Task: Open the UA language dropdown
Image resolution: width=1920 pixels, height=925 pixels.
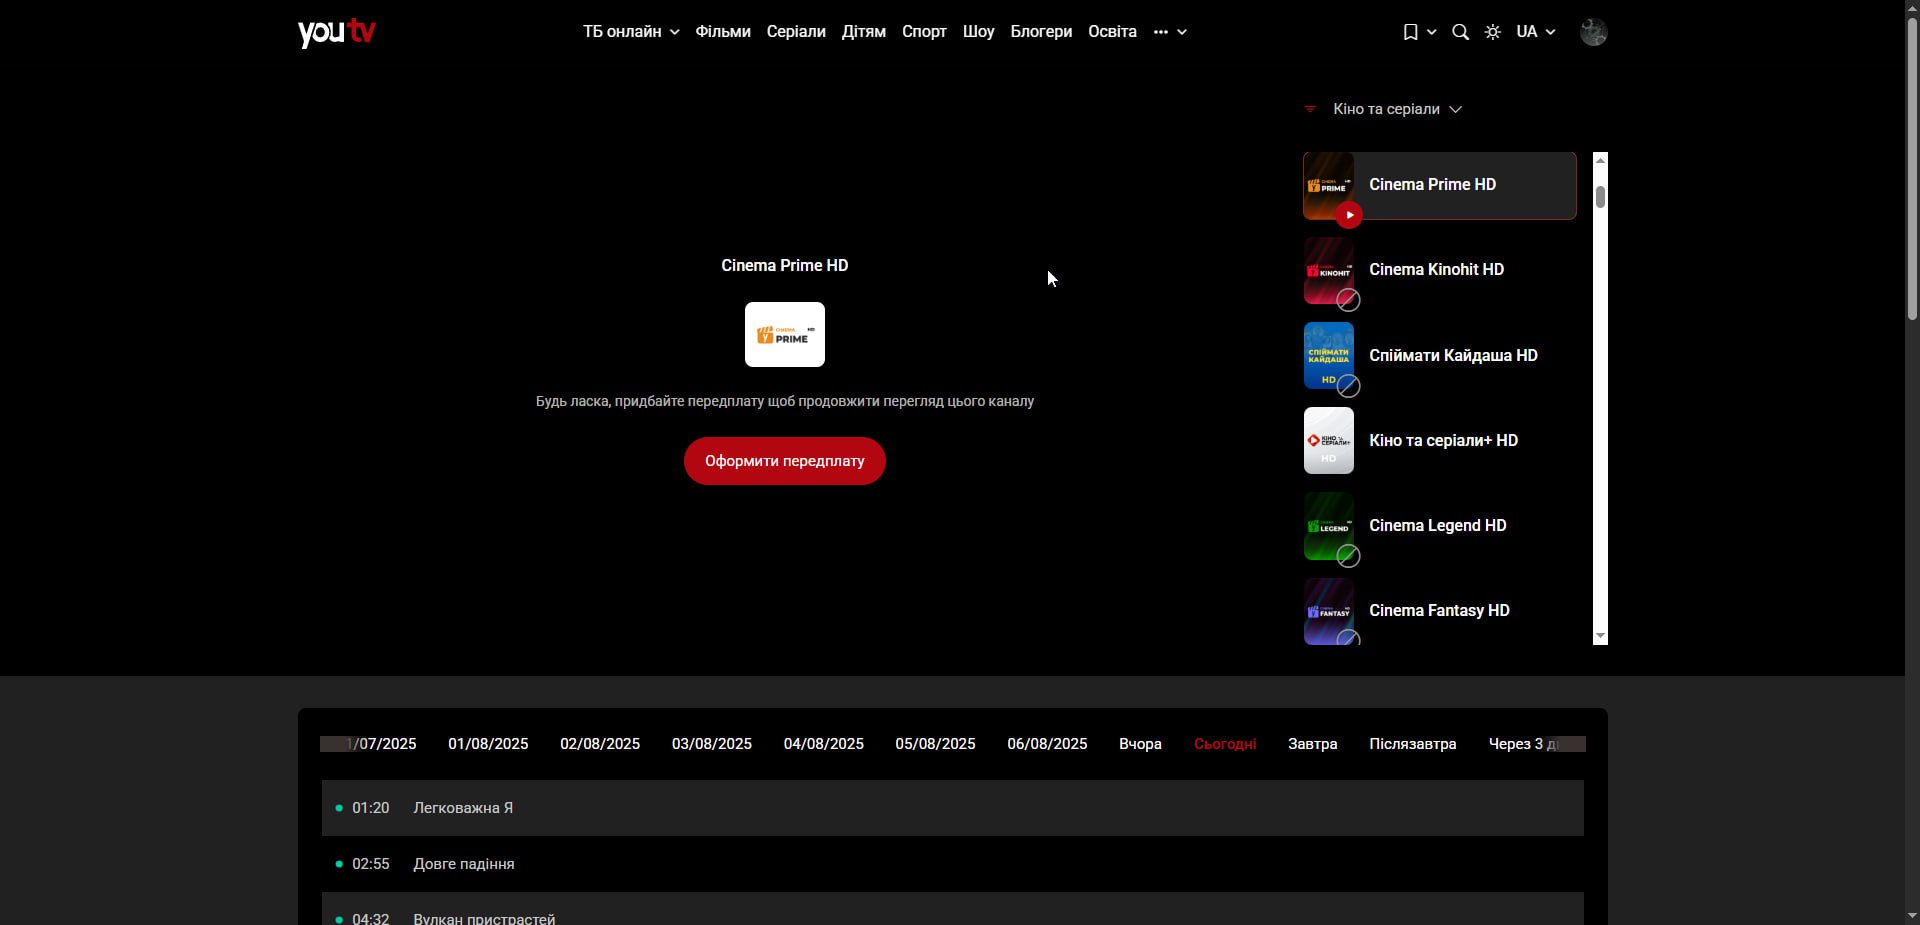Action: [x=1535, y=32]
